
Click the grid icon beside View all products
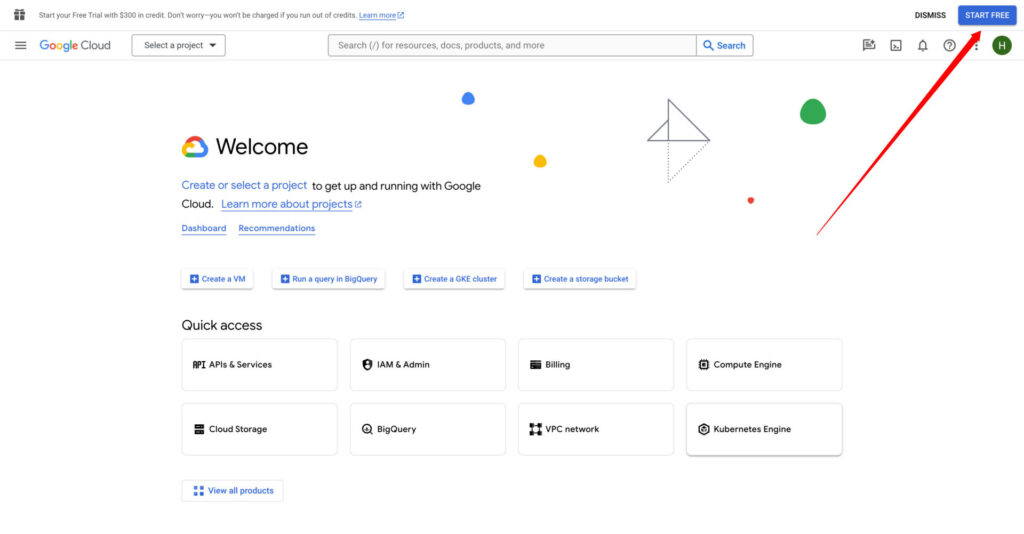199,490
